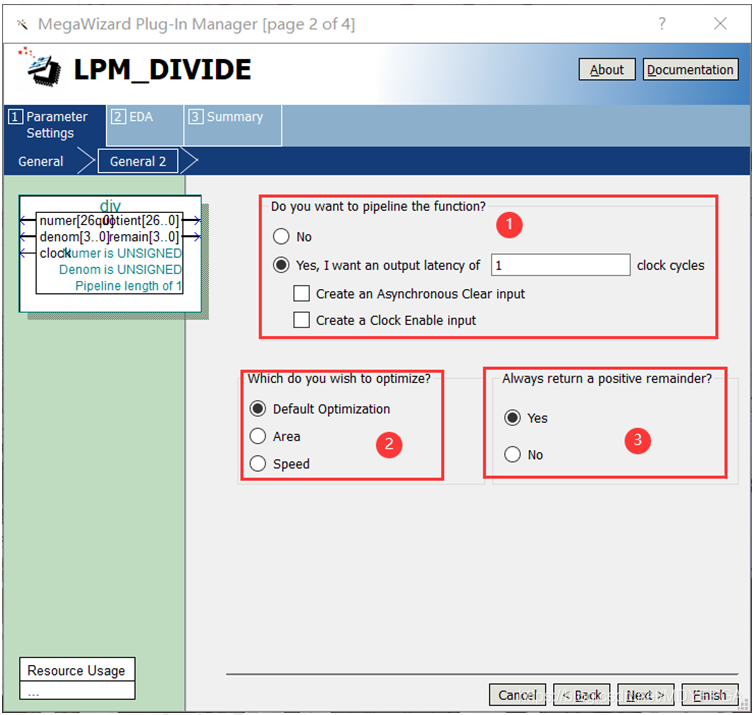Screen dimensions: 753x715
Task: Select Yes, I want an output latency option
Action: 281,265
